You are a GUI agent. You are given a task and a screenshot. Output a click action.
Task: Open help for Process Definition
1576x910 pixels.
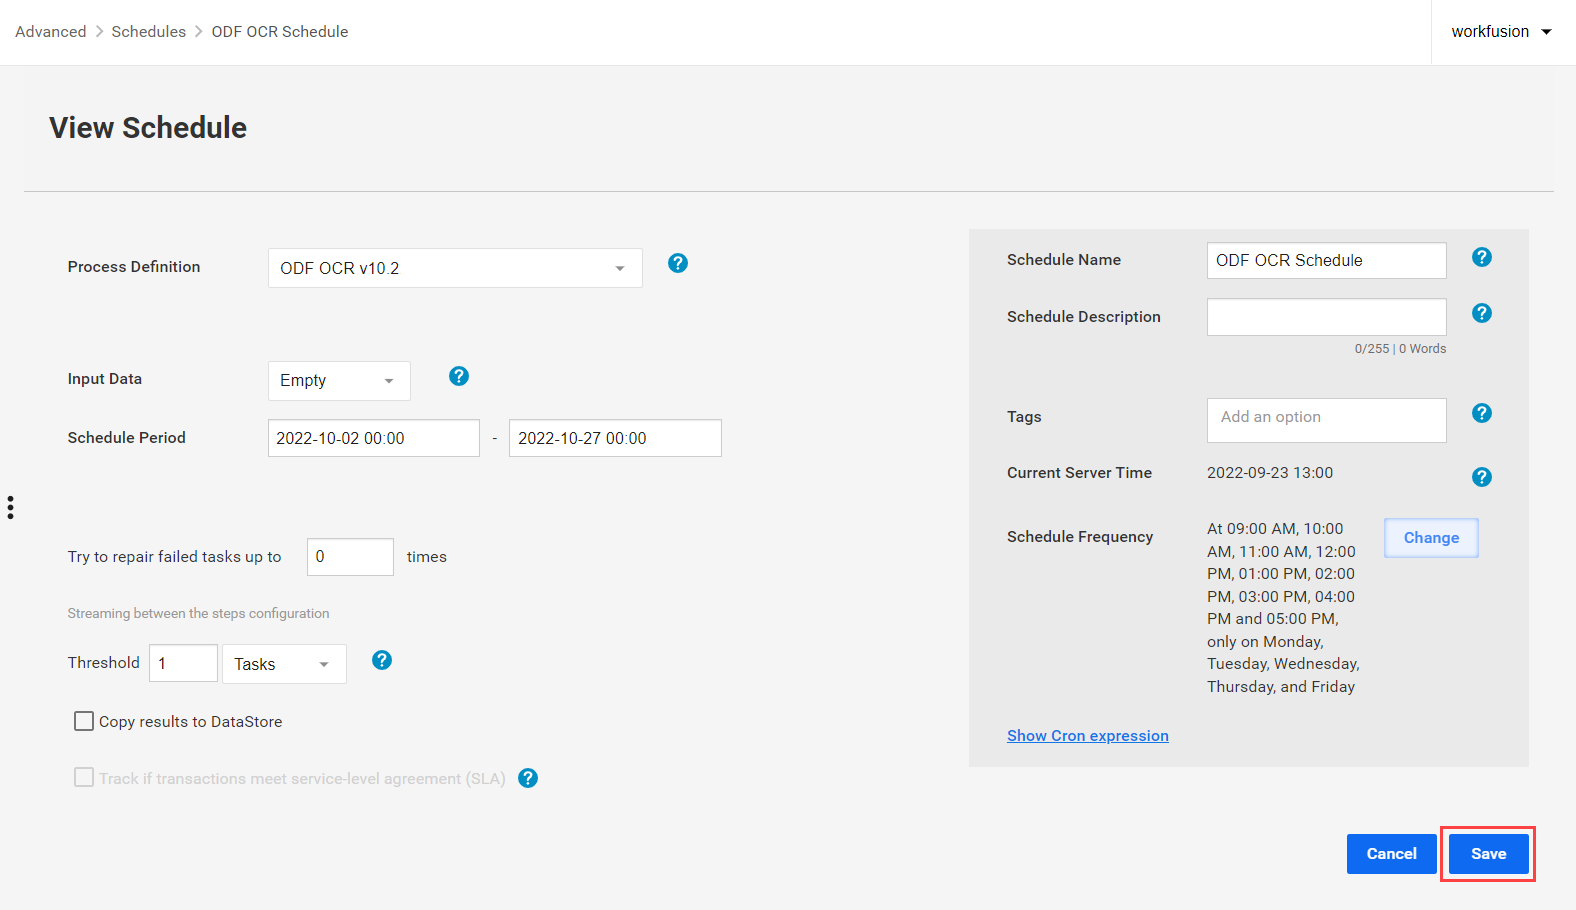pos(678,263)
